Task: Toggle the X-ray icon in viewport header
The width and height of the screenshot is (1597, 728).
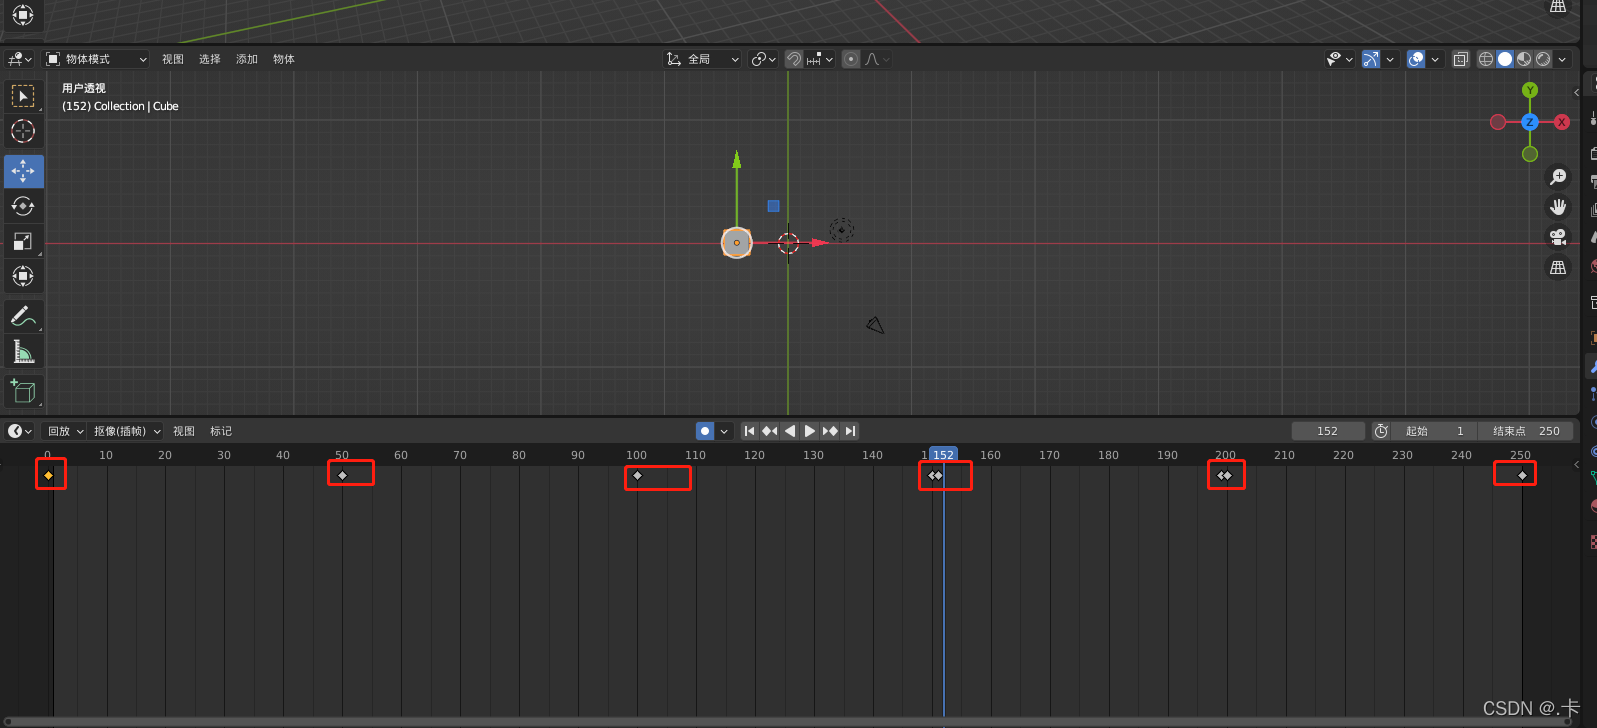Action: (x=1461, y=59)
